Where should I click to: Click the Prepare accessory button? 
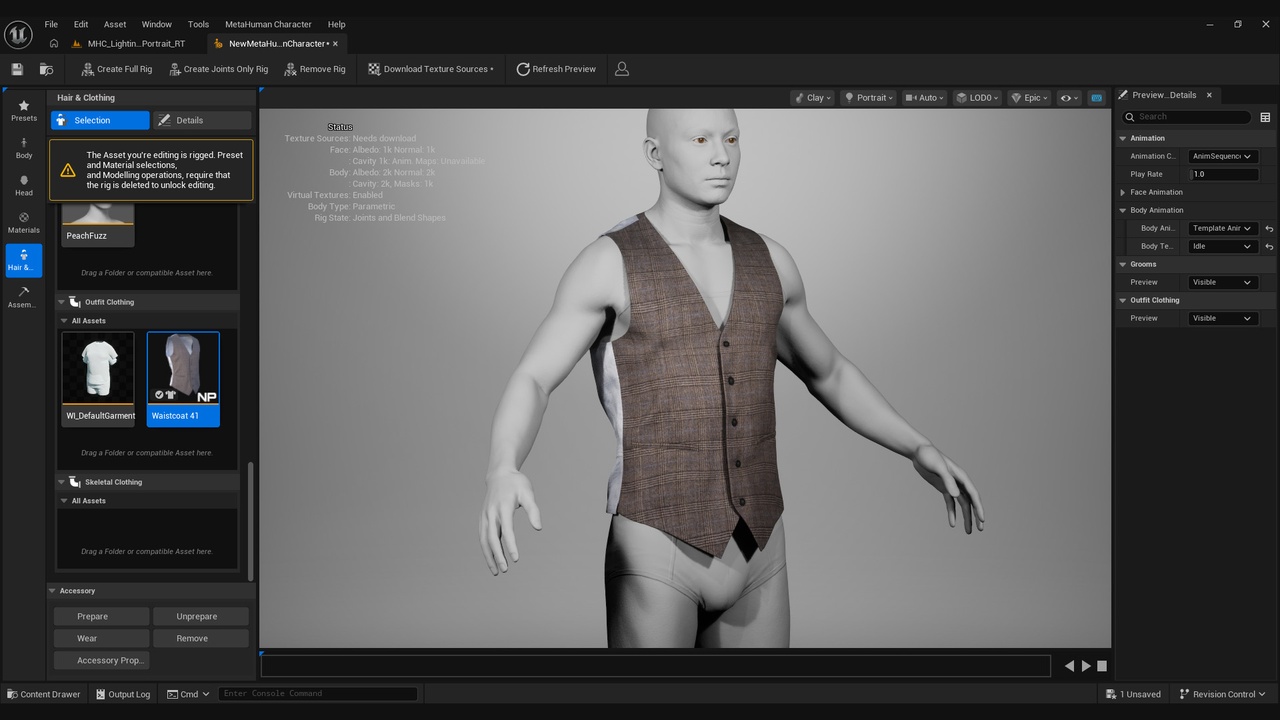click(101, 616)
